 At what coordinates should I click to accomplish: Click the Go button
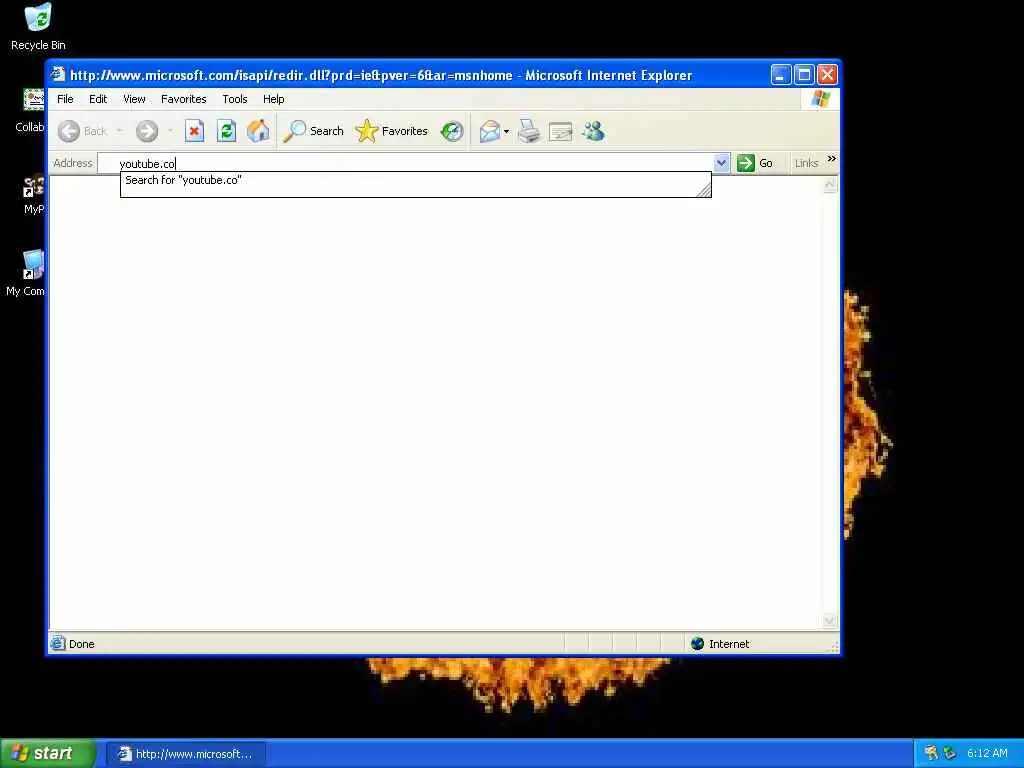click(755, 163)
